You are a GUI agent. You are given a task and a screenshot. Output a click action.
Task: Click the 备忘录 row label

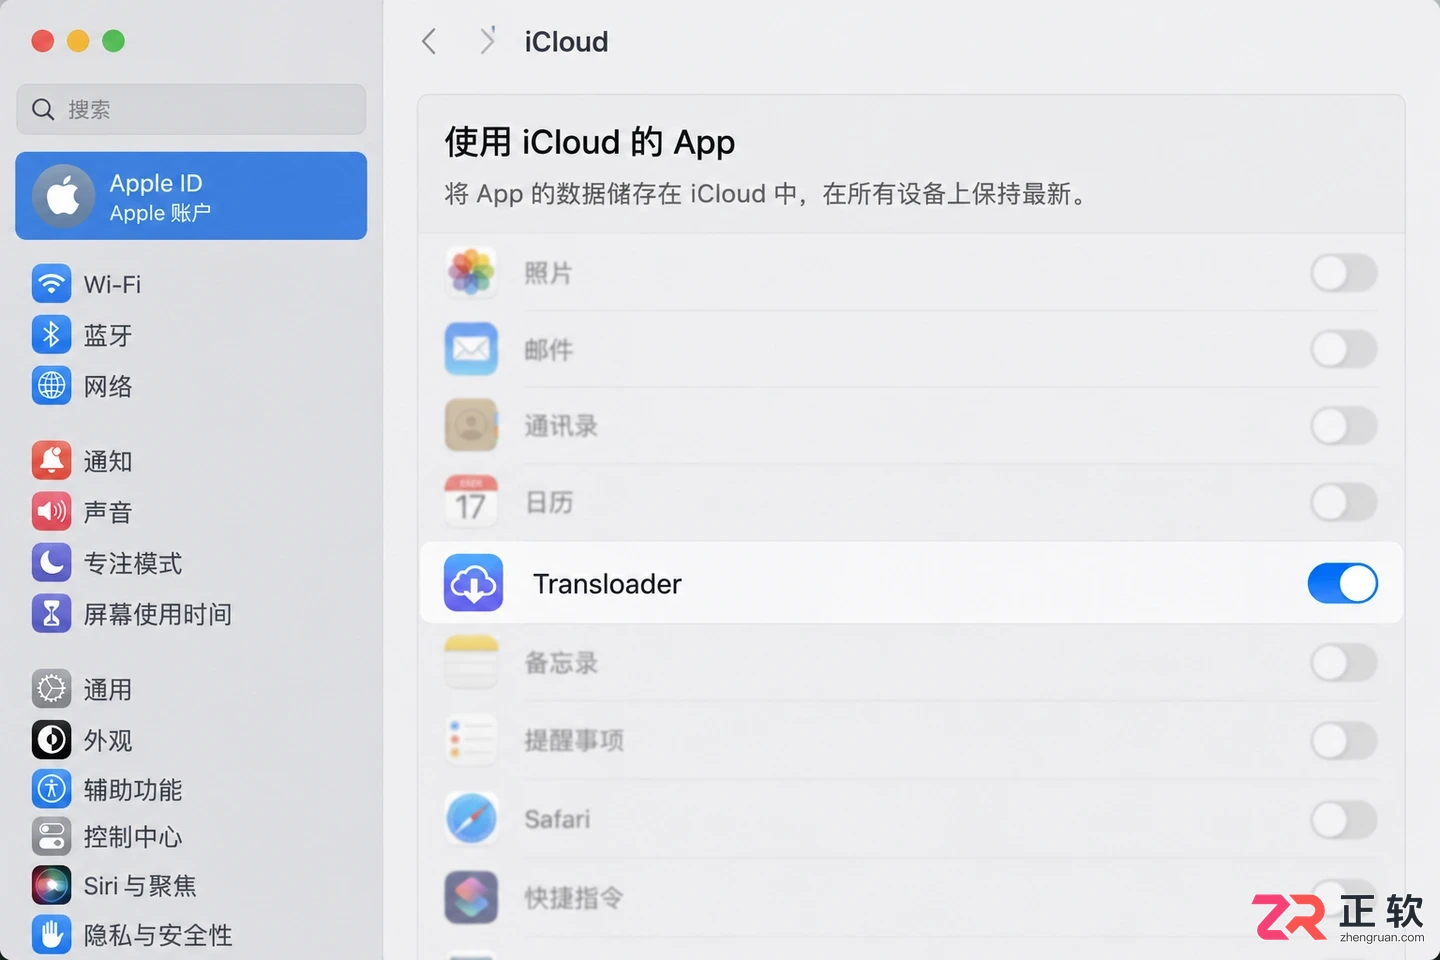click(561, 662)
